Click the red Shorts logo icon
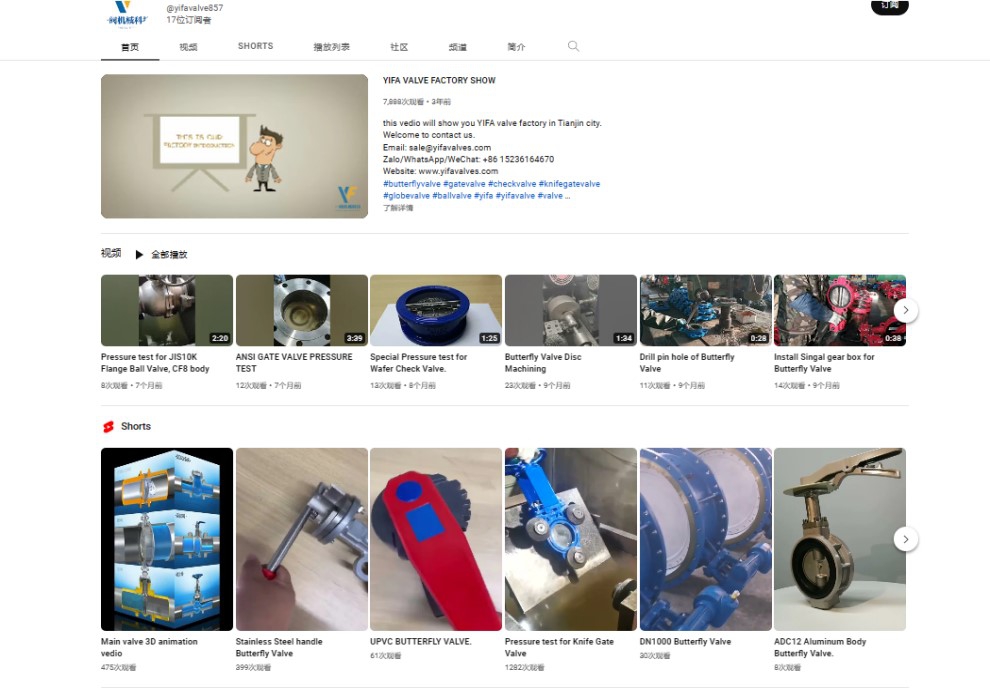Viewport: 990px width, 698px height. 109,427
